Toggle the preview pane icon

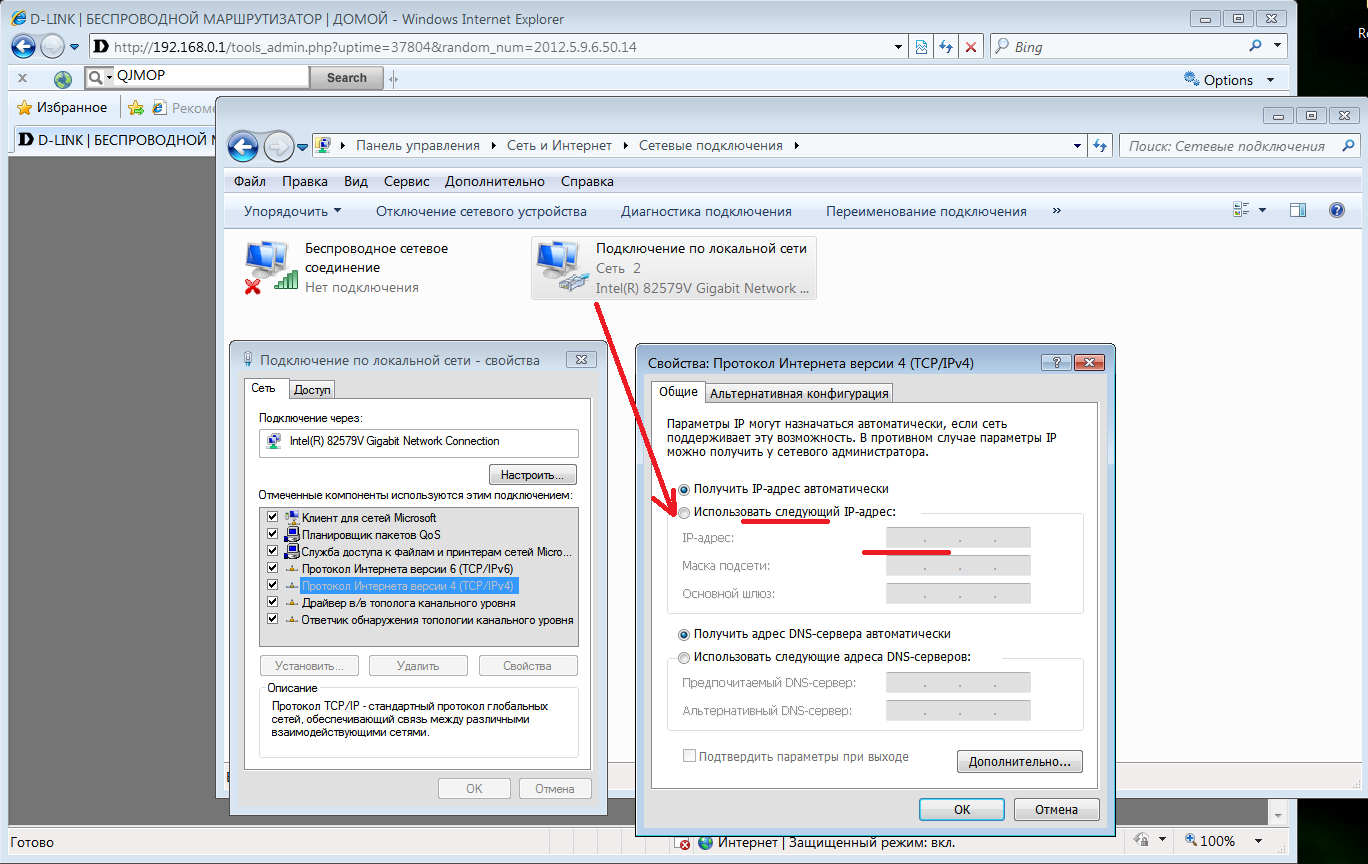1298,211
